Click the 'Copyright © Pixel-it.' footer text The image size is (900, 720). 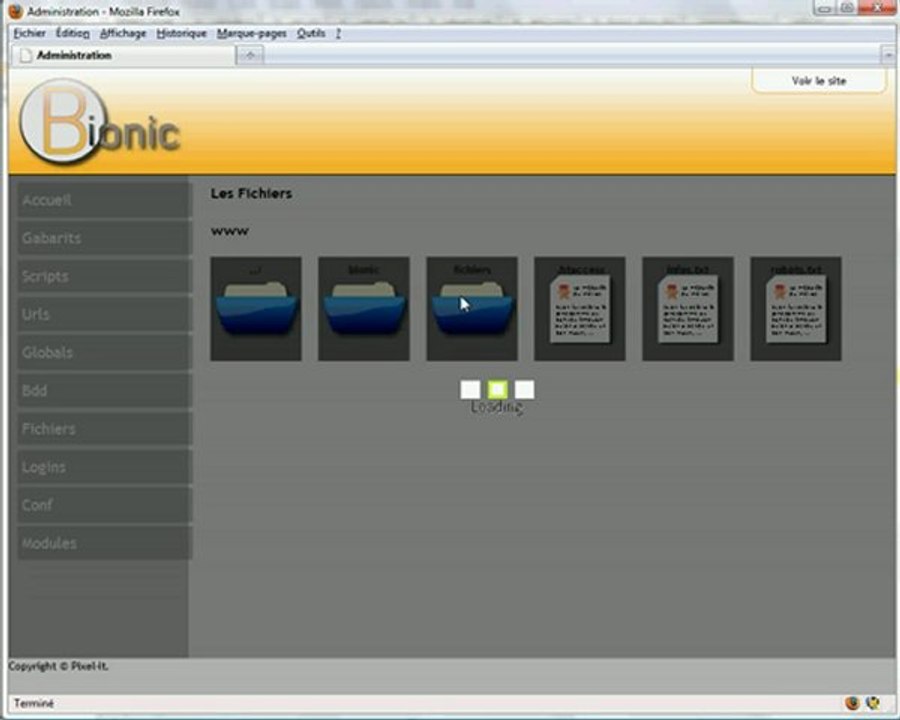pos(58,666)
